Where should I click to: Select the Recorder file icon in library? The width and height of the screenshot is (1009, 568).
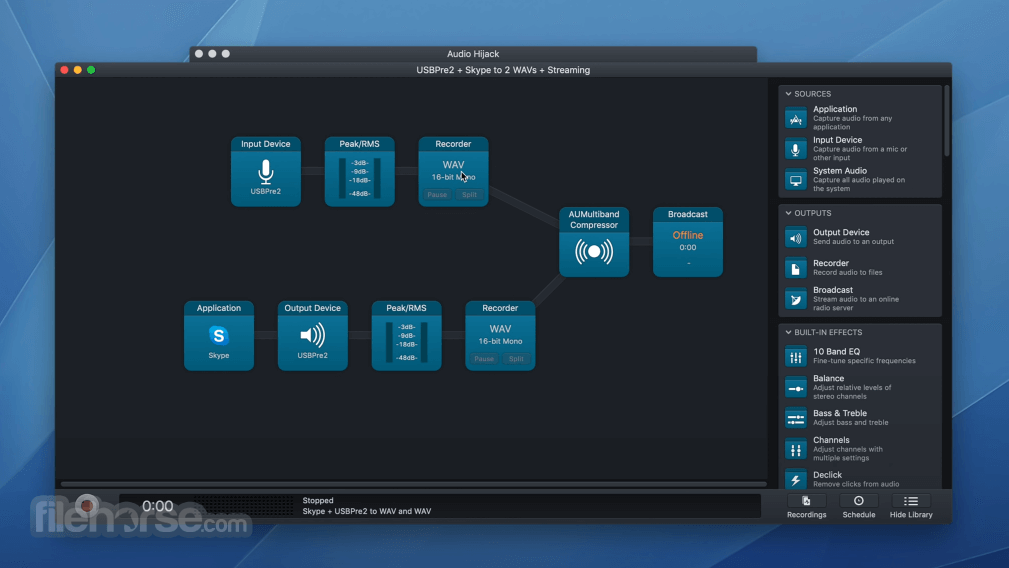click(x=795, y=268)
